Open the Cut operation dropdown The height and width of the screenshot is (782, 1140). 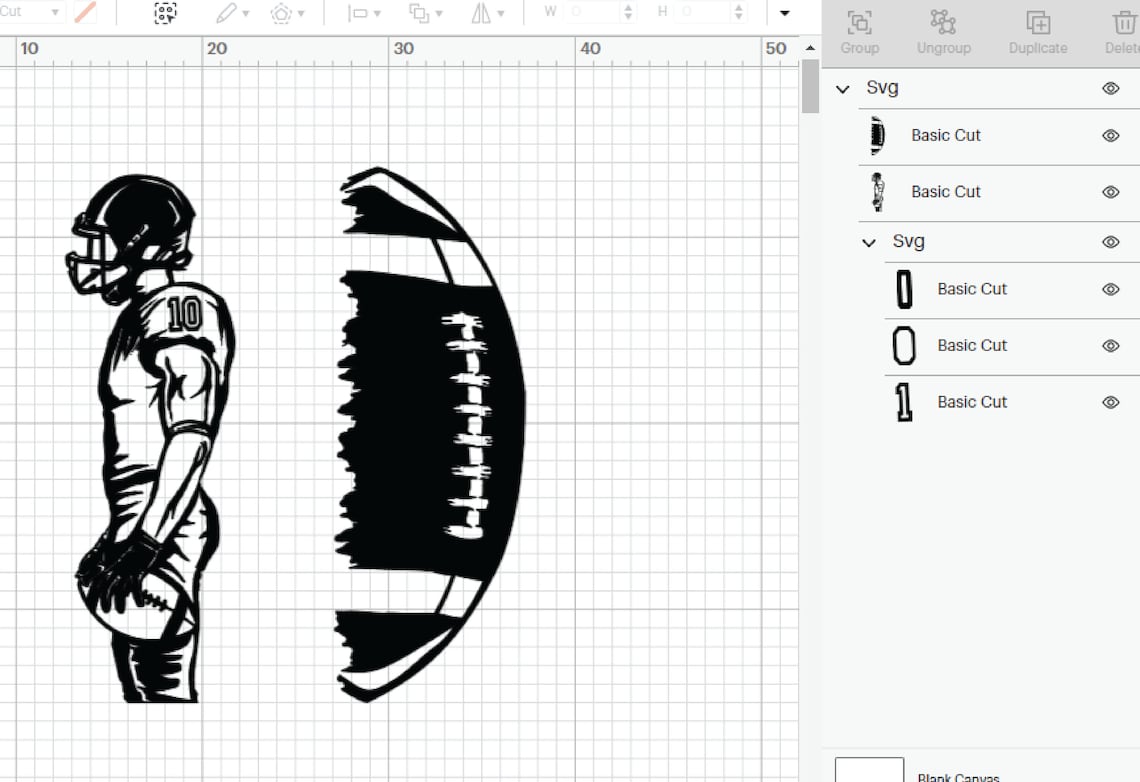(30, 12)
